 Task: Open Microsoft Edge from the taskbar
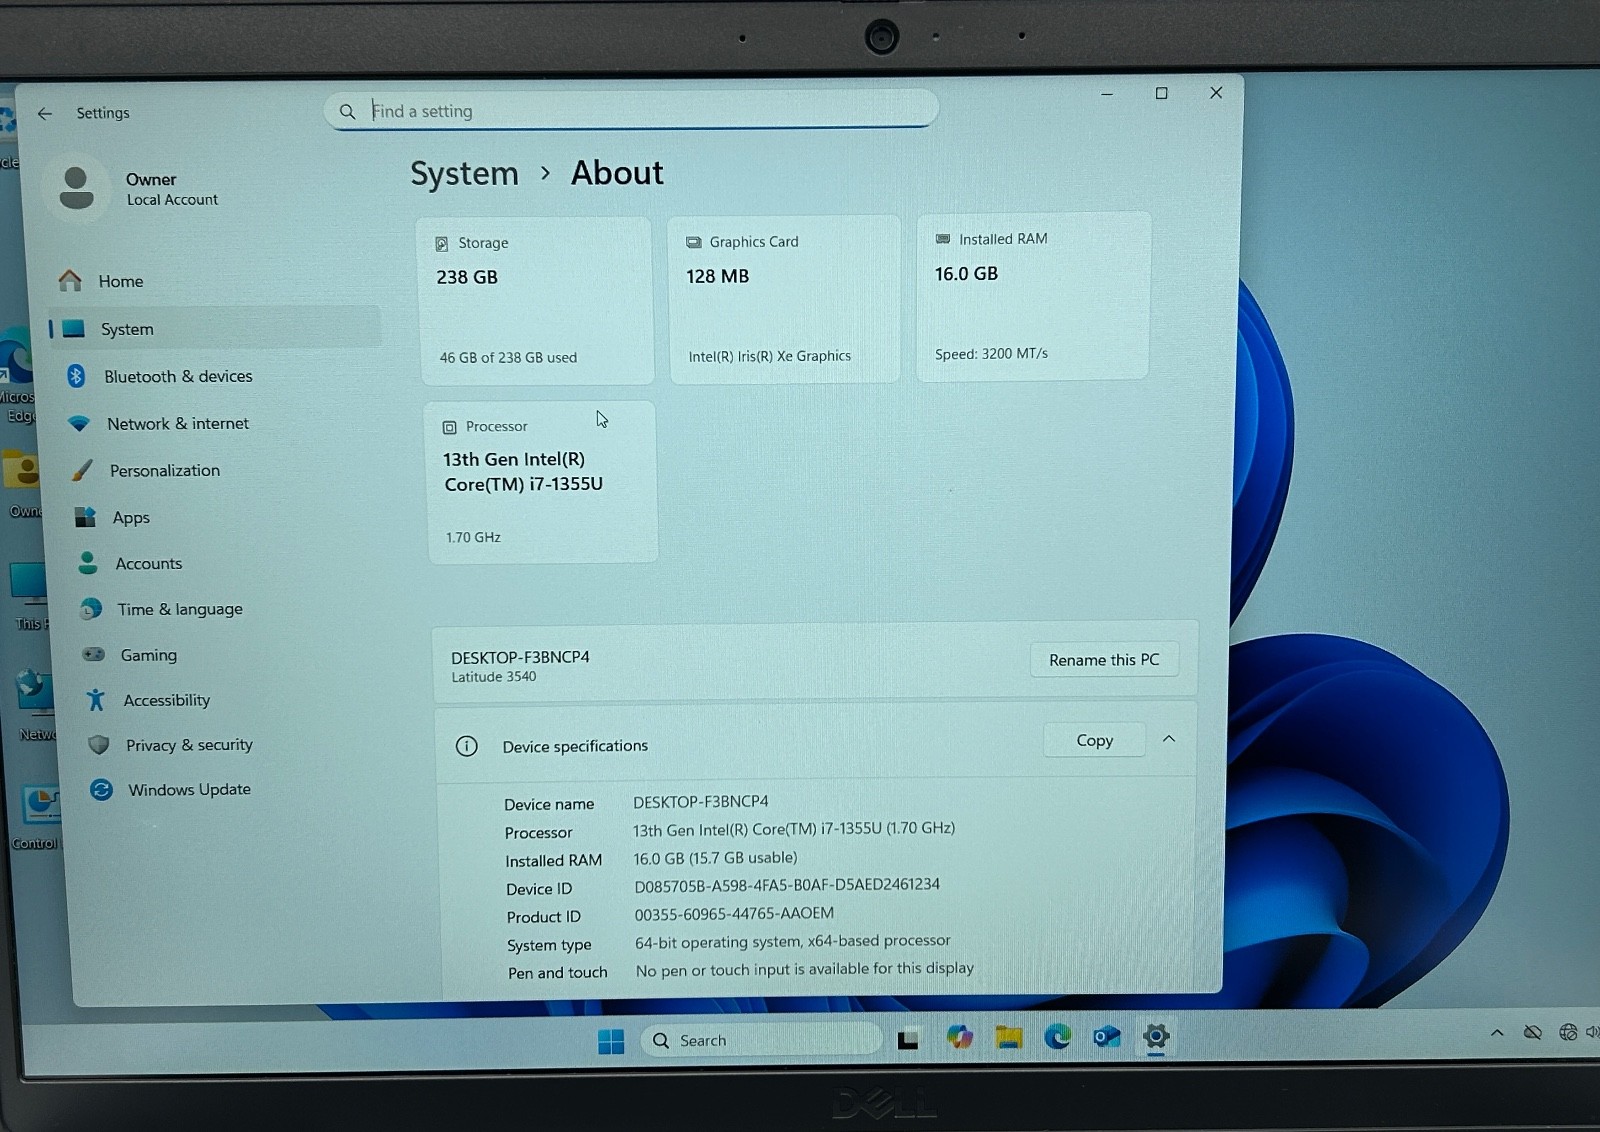pyautogui.click(x=1057, y=1037)
